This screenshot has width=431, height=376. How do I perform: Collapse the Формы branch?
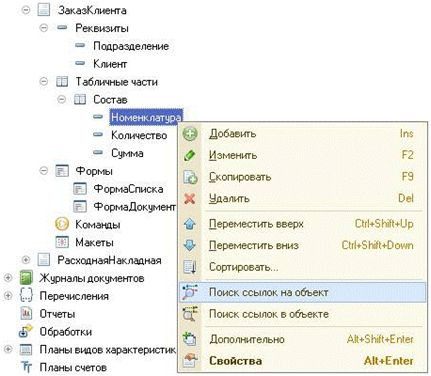(x=44, y=171)
